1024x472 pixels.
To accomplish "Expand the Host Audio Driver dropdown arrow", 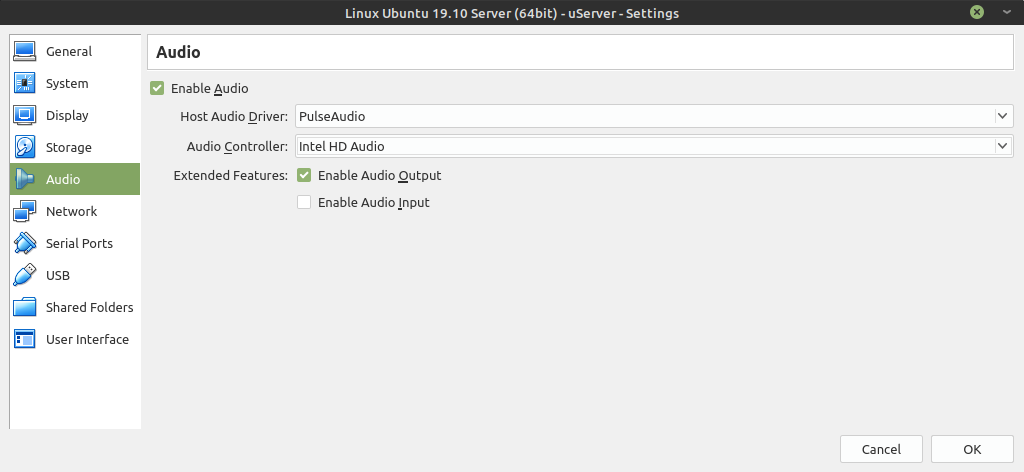I will [x=1002, y=116].
